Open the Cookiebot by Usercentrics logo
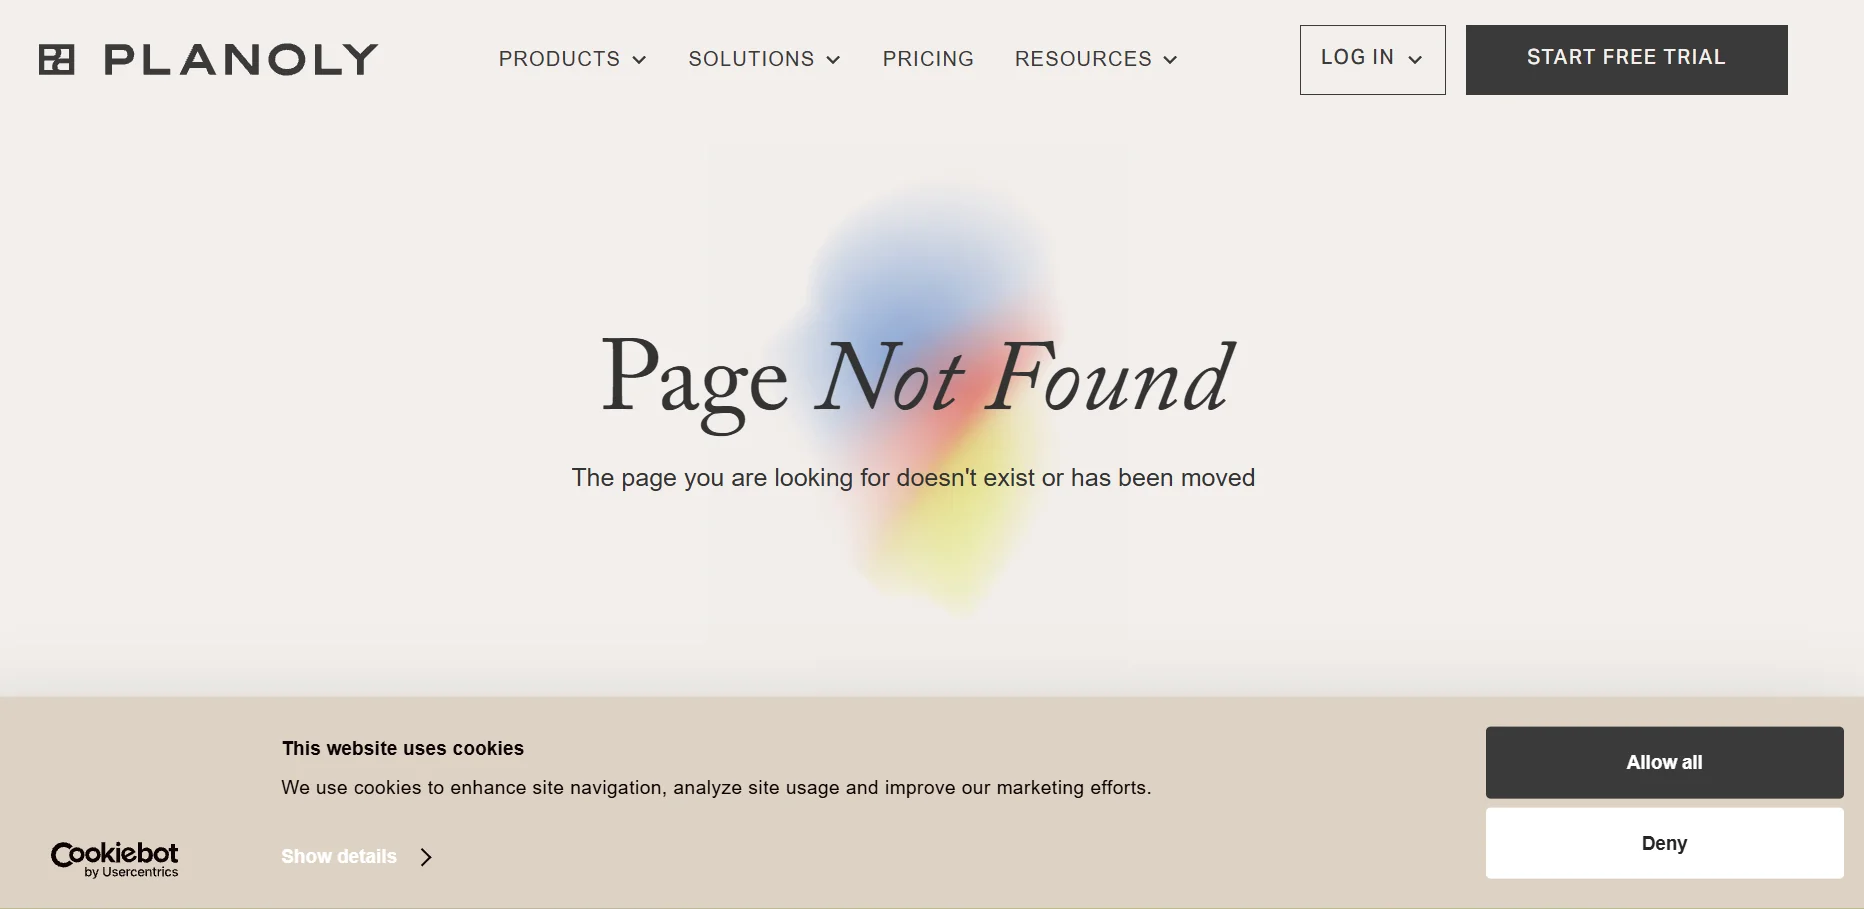The width and height of the screenshot is (1864, 909). coord(115,859)
